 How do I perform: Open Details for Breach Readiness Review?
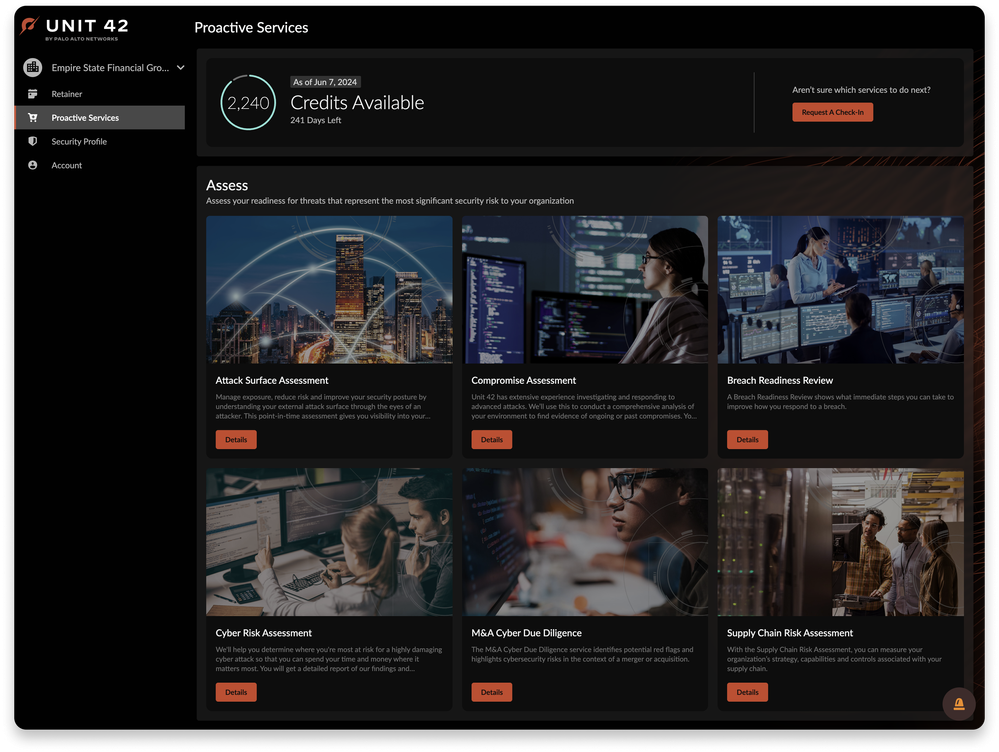point(748,440)
